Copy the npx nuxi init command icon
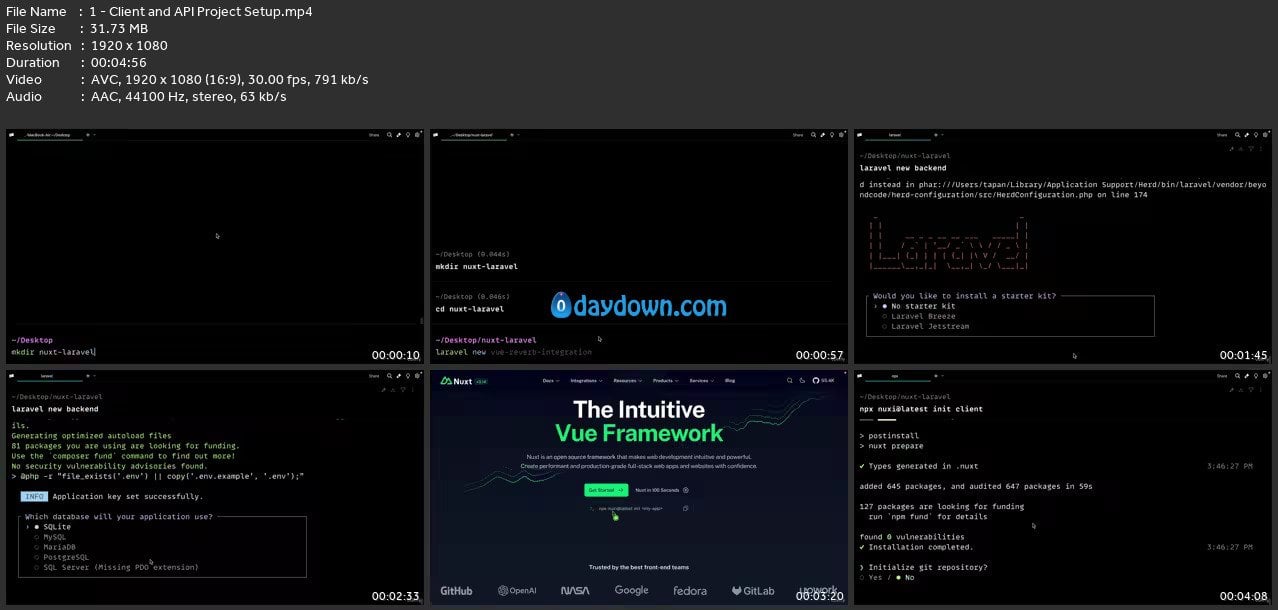Image resolution: width=1278 pixels, height=610 pixels. (x=686, y=508)
